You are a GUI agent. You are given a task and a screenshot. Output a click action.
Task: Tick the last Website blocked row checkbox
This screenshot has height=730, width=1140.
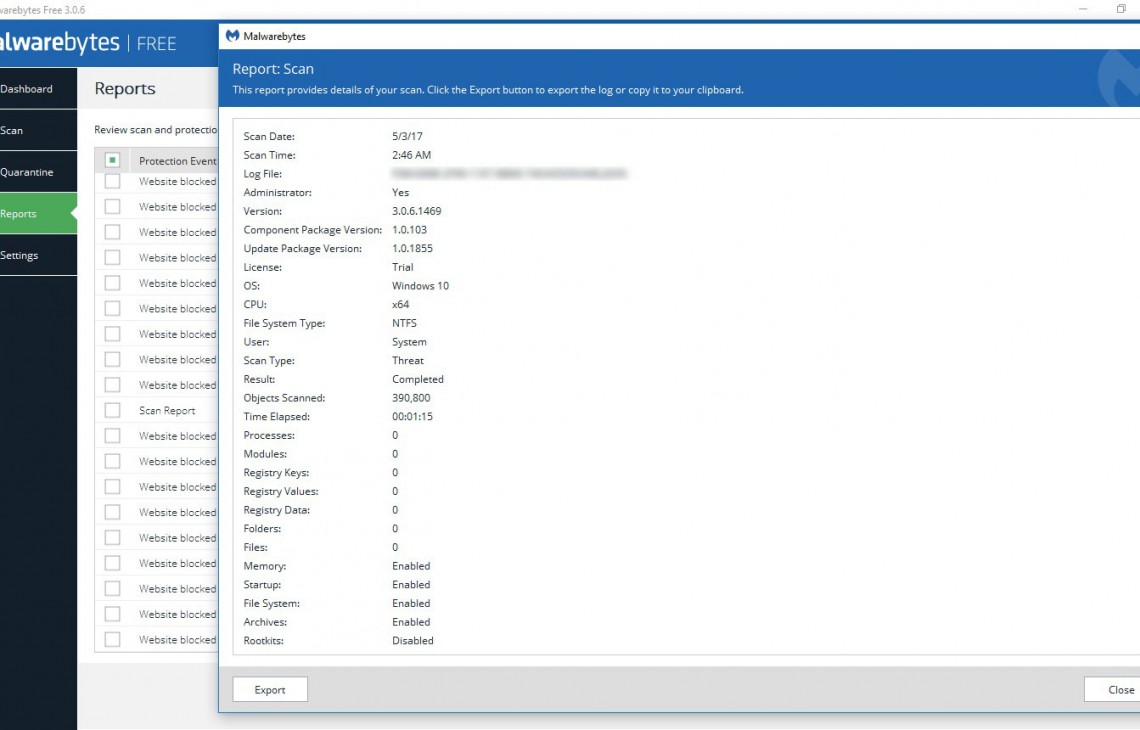(x=112, y=639)
